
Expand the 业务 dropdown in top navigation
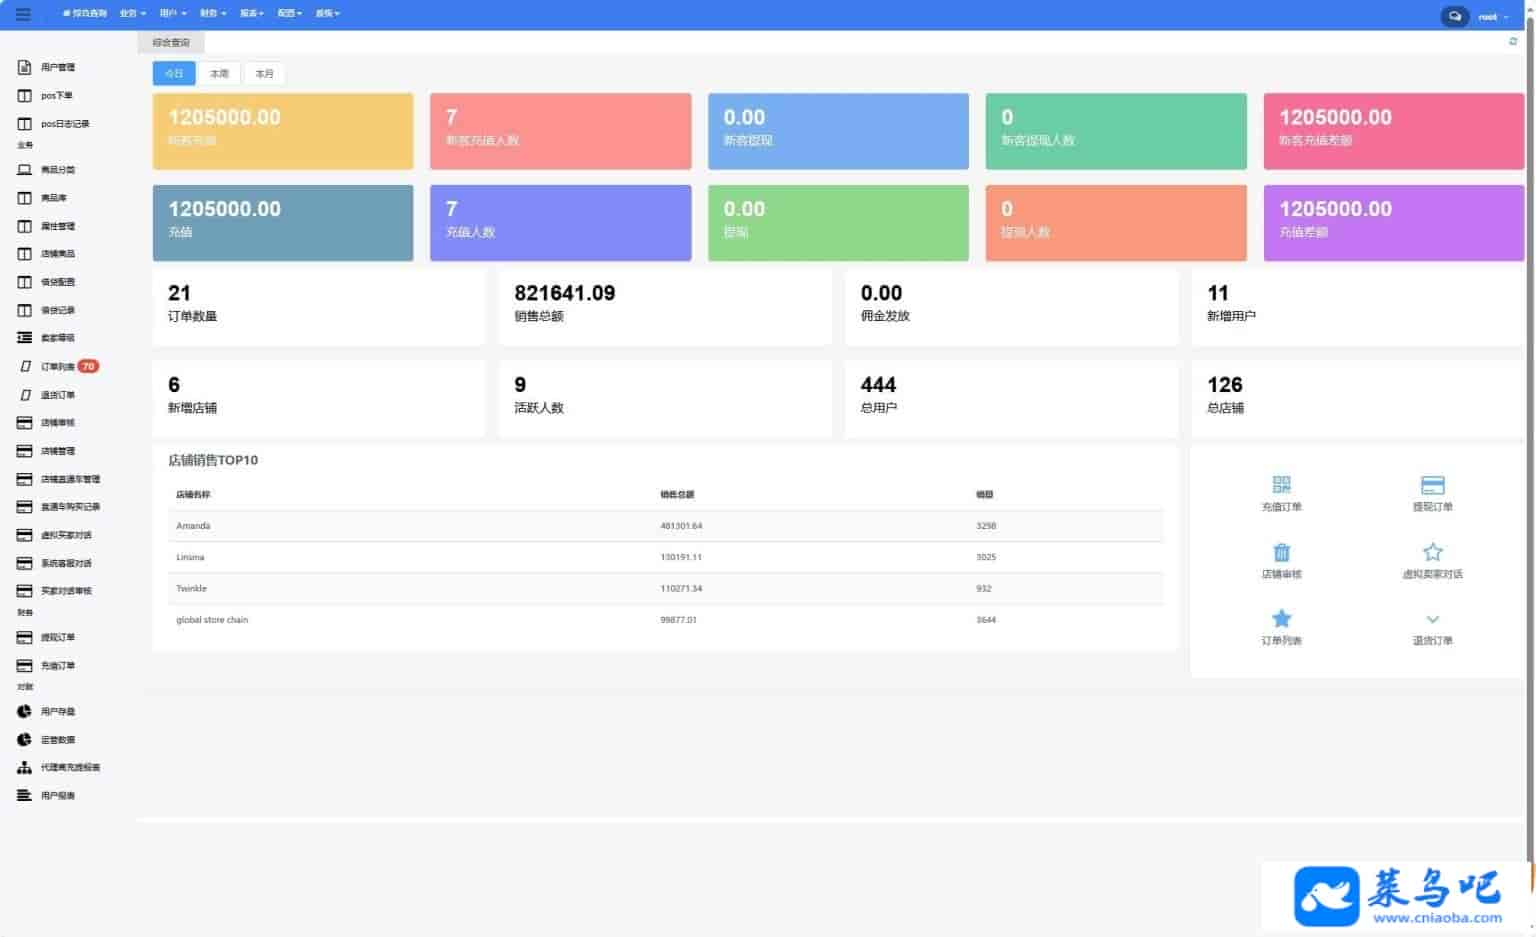point(133,14)
